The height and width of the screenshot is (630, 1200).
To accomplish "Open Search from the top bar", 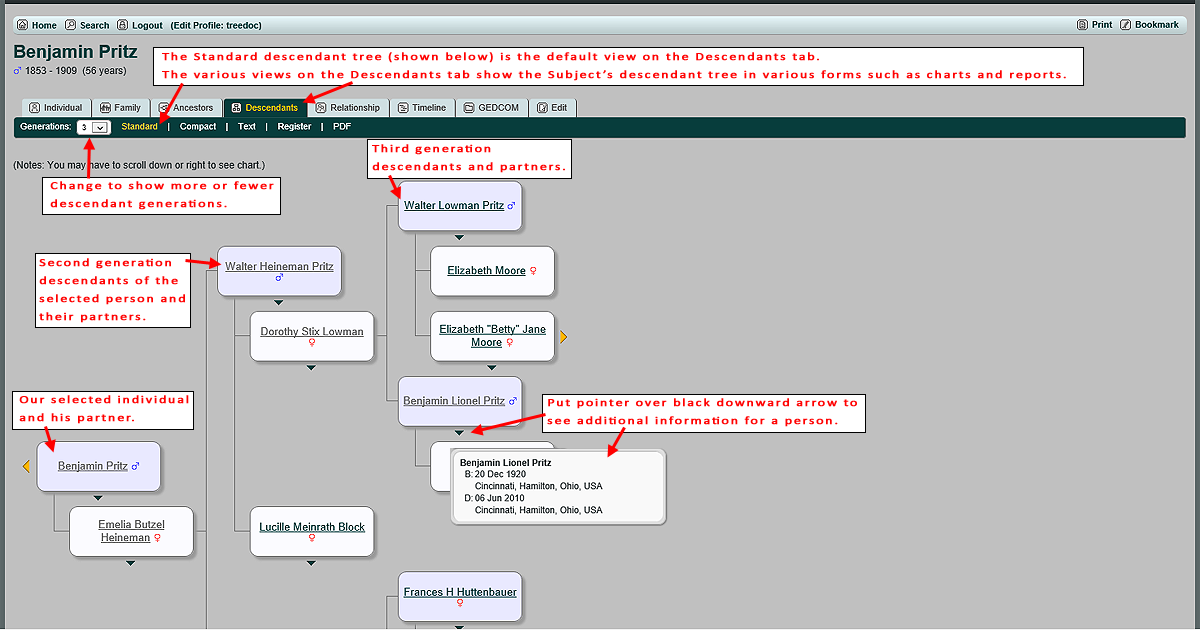I will (x=71, y=25).
